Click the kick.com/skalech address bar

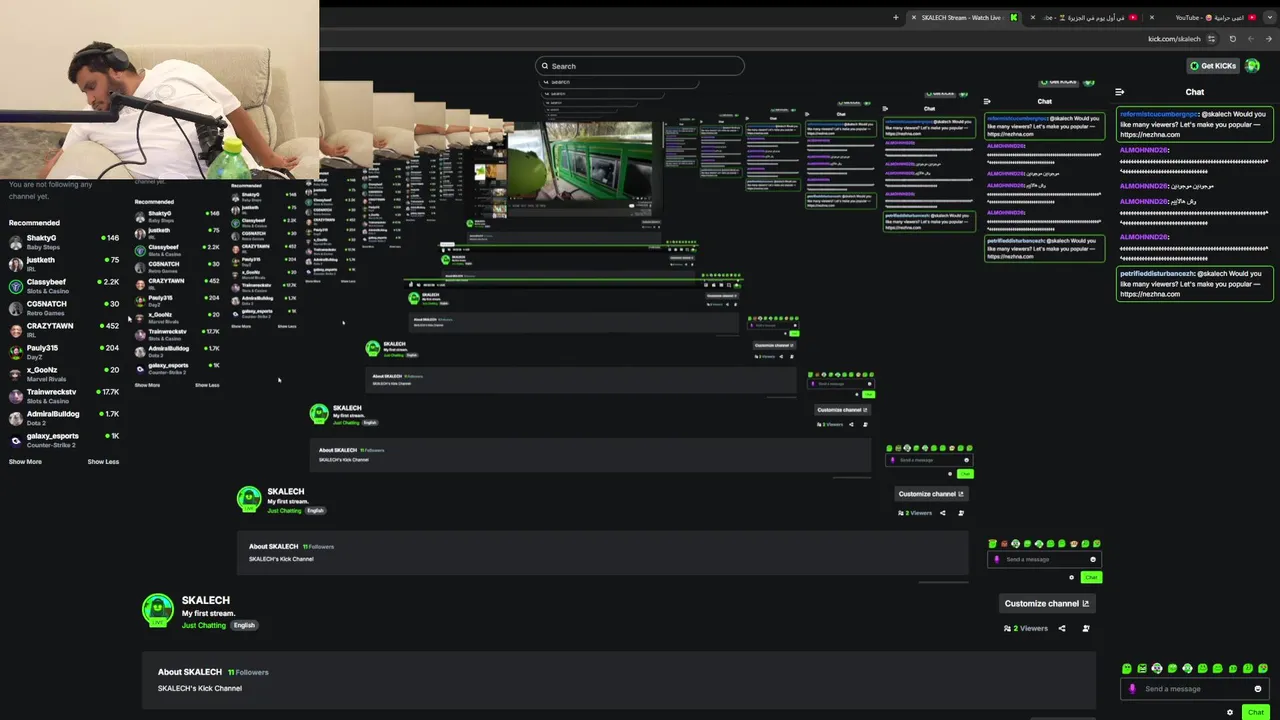point(1174,39)
